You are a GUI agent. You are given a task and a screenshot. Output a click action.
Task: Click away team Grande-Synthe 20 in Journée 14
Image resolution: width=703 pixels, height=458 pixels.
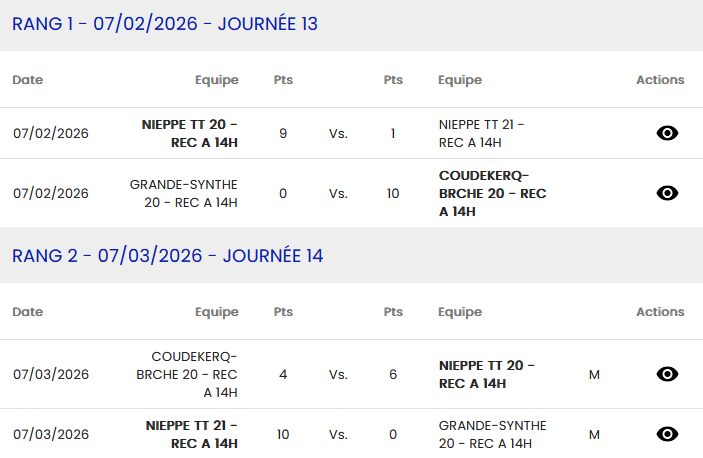click(492, 434)
